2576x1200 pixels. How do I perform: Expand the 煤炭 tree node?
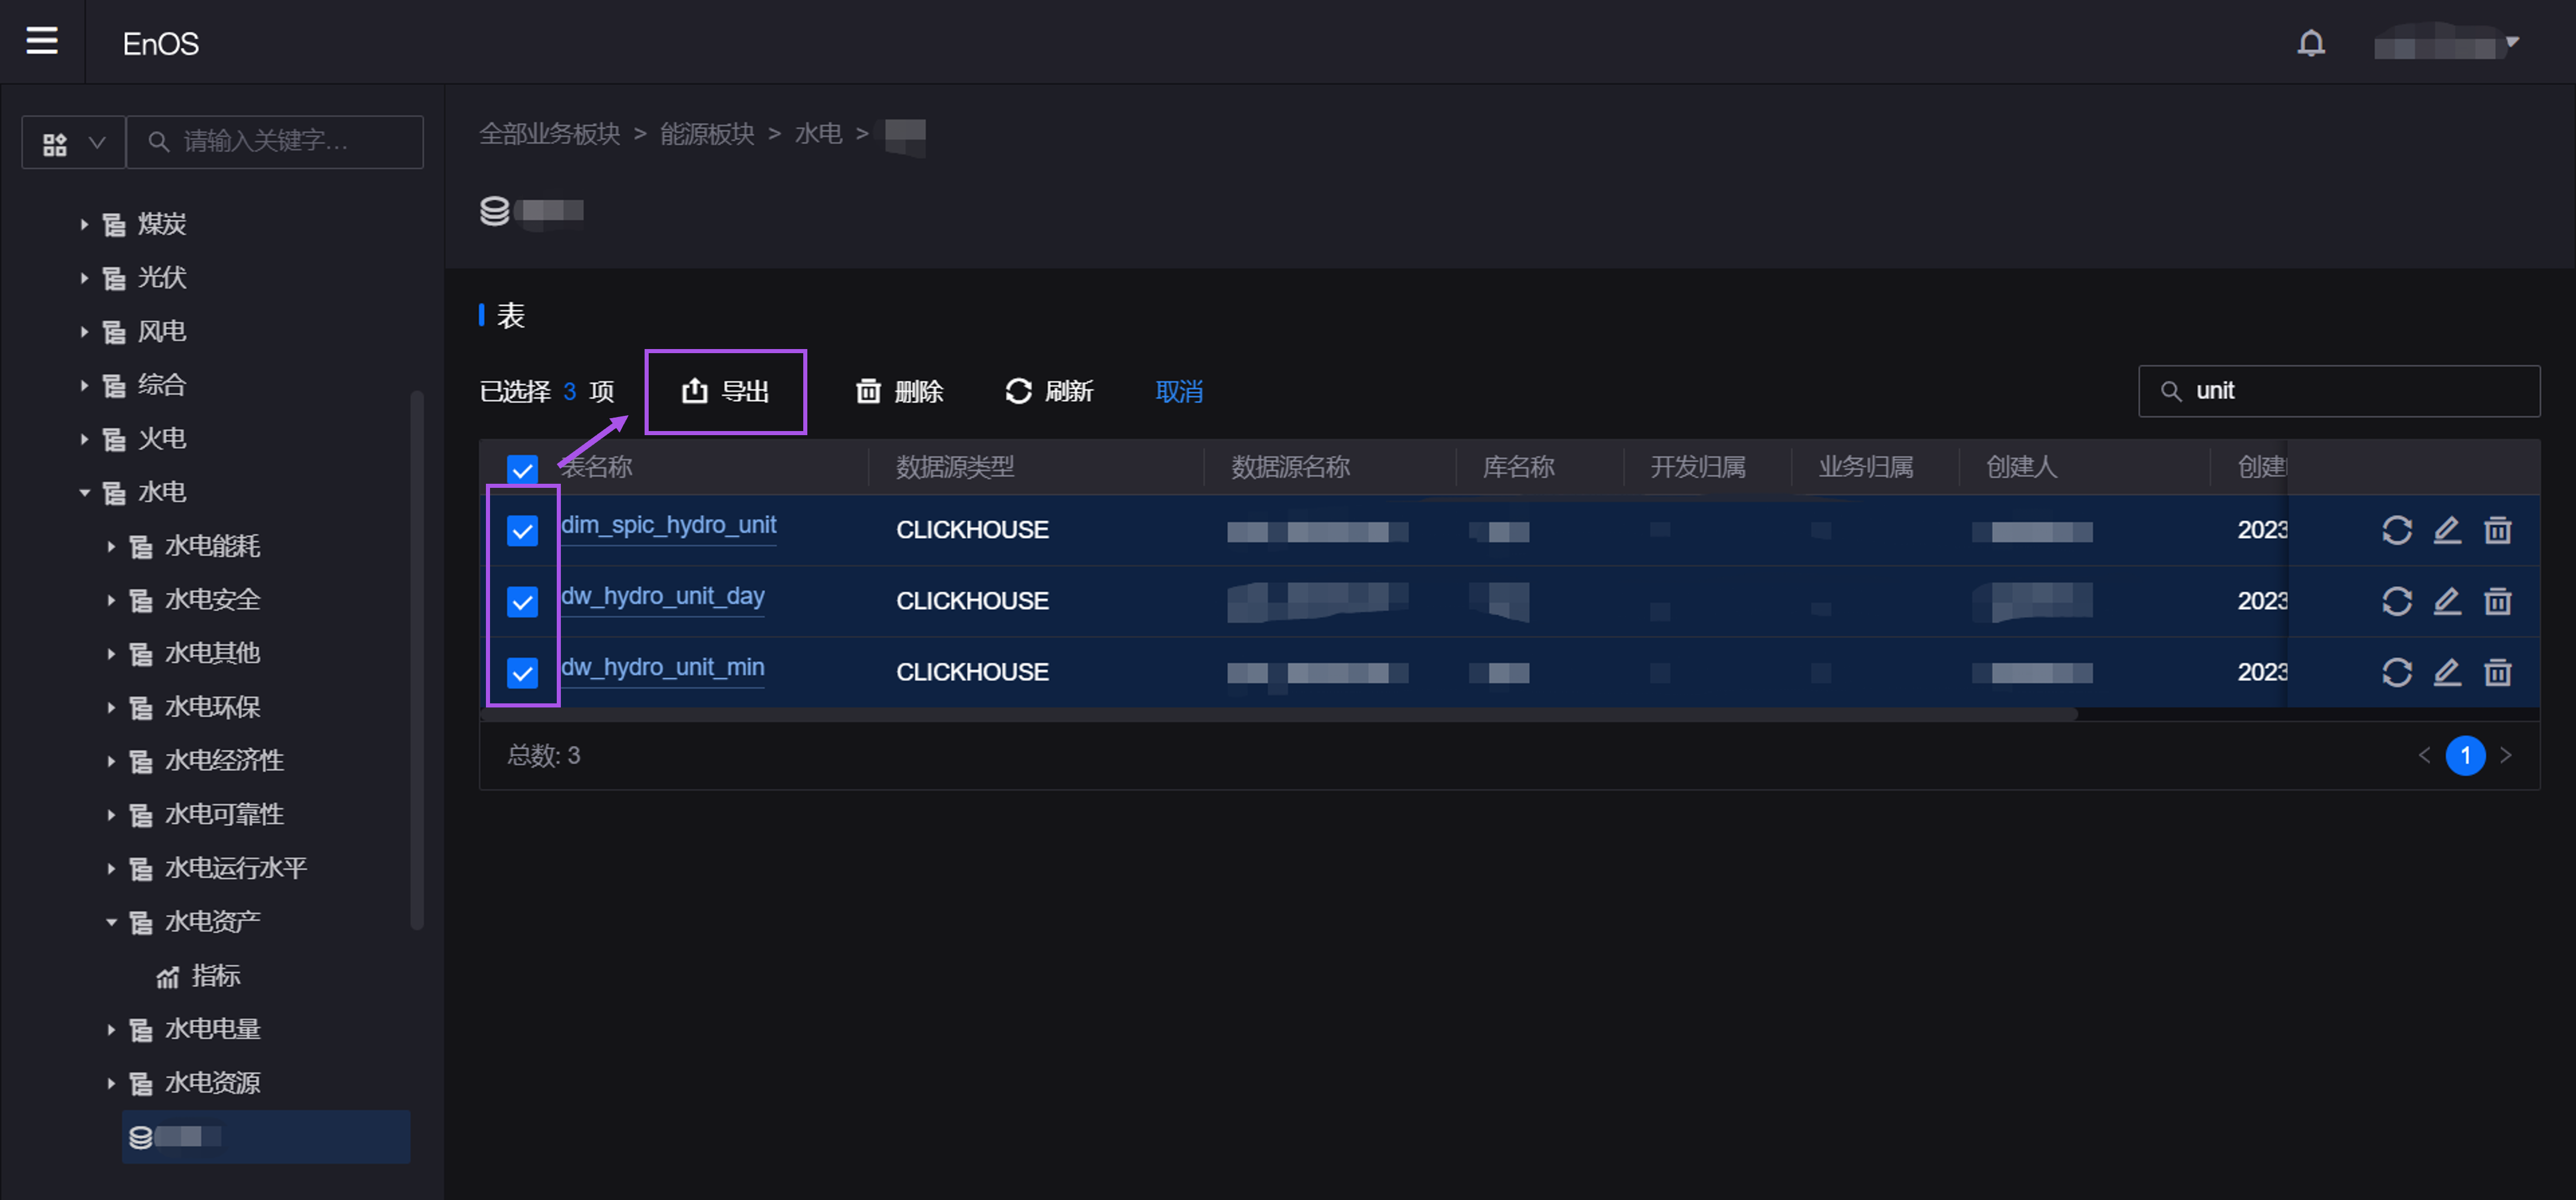coord(84,224)
